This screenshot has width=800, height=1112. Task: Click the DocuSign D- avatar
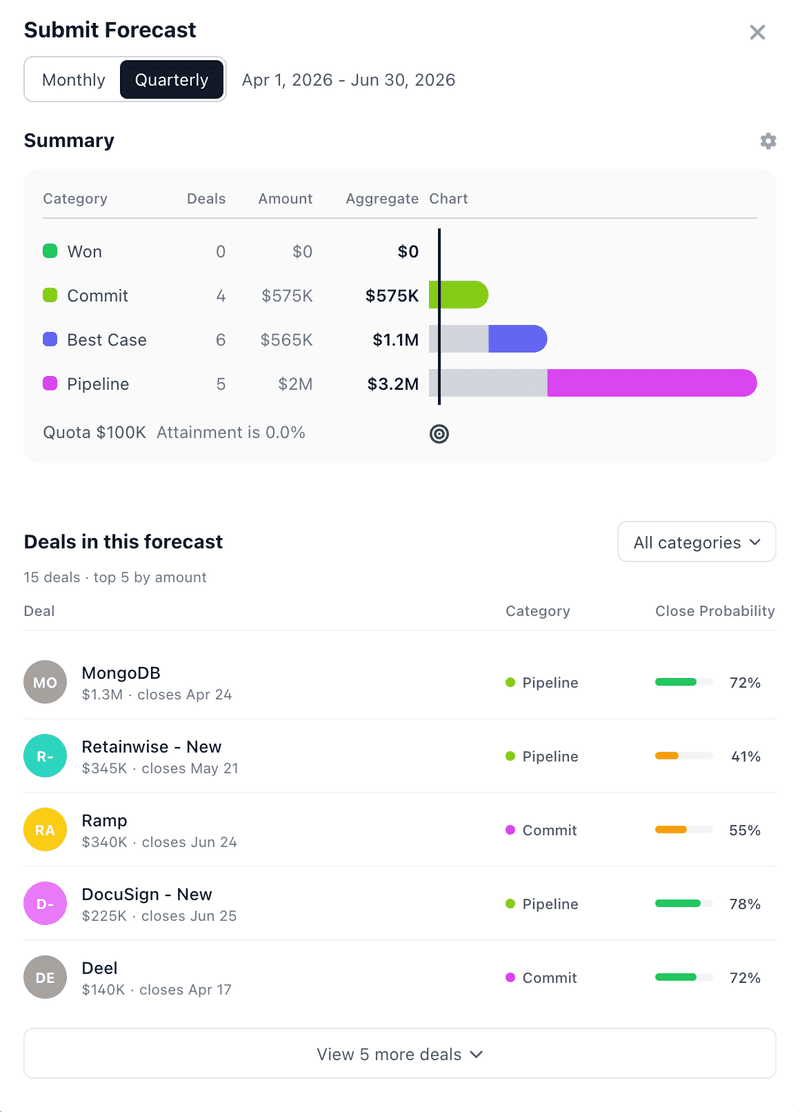45,904
